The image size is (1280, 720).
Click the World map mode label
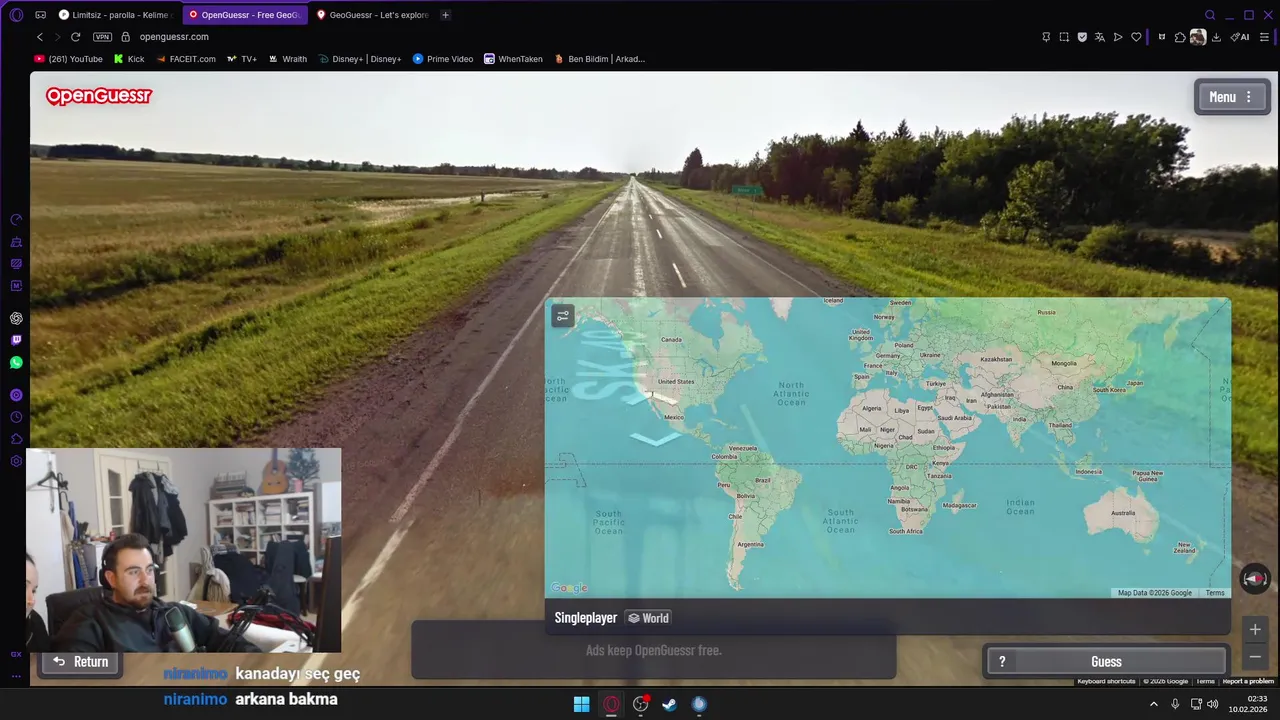[x=648, y=618]
